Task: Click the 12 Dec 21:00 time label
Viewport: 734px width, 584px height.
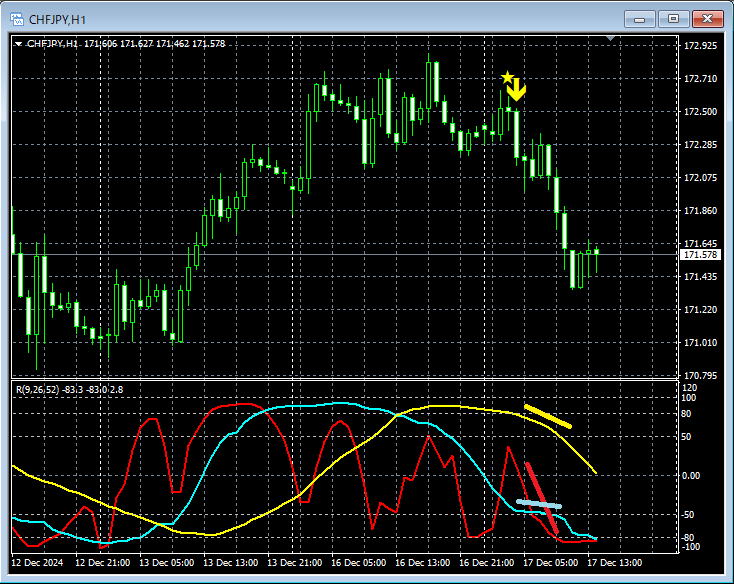Action: (103, 562)
